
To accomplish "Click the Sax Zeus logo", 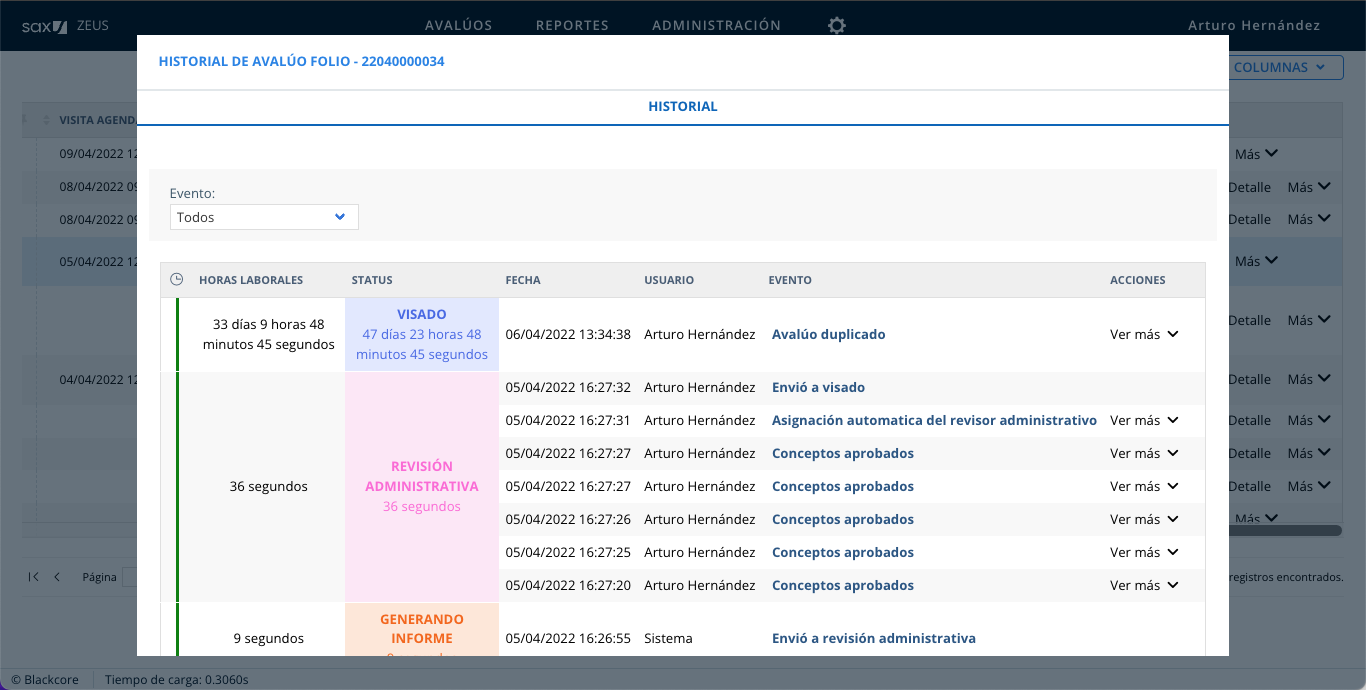I will tap(65, 25).
